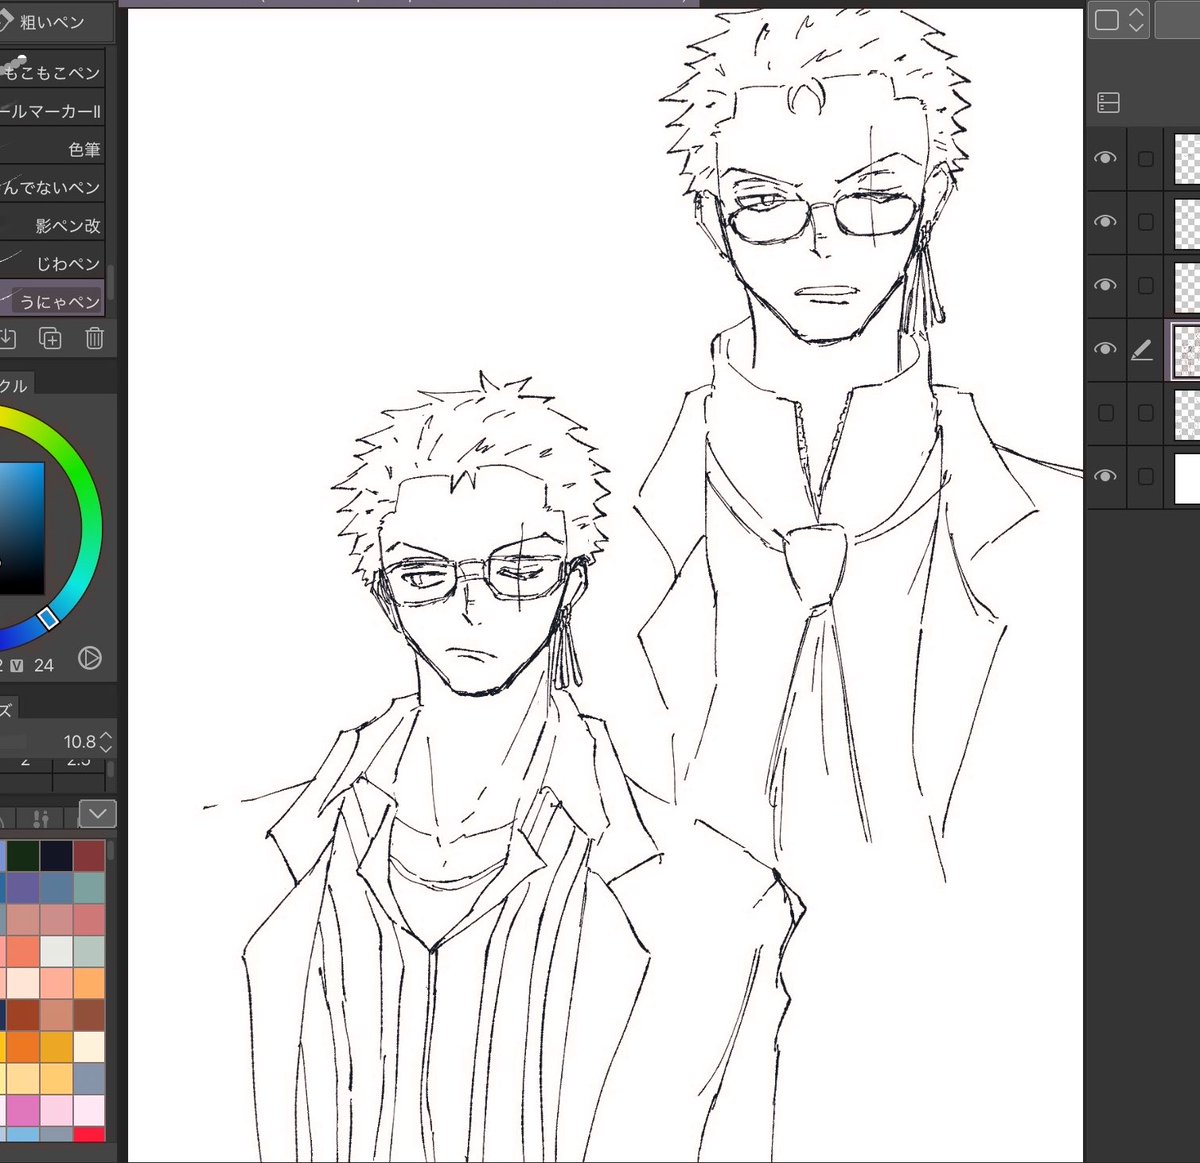The height and width of the screenshot is (1163, 1200).
Task: Check the white paper layer's box
Action: point(1146,477)
